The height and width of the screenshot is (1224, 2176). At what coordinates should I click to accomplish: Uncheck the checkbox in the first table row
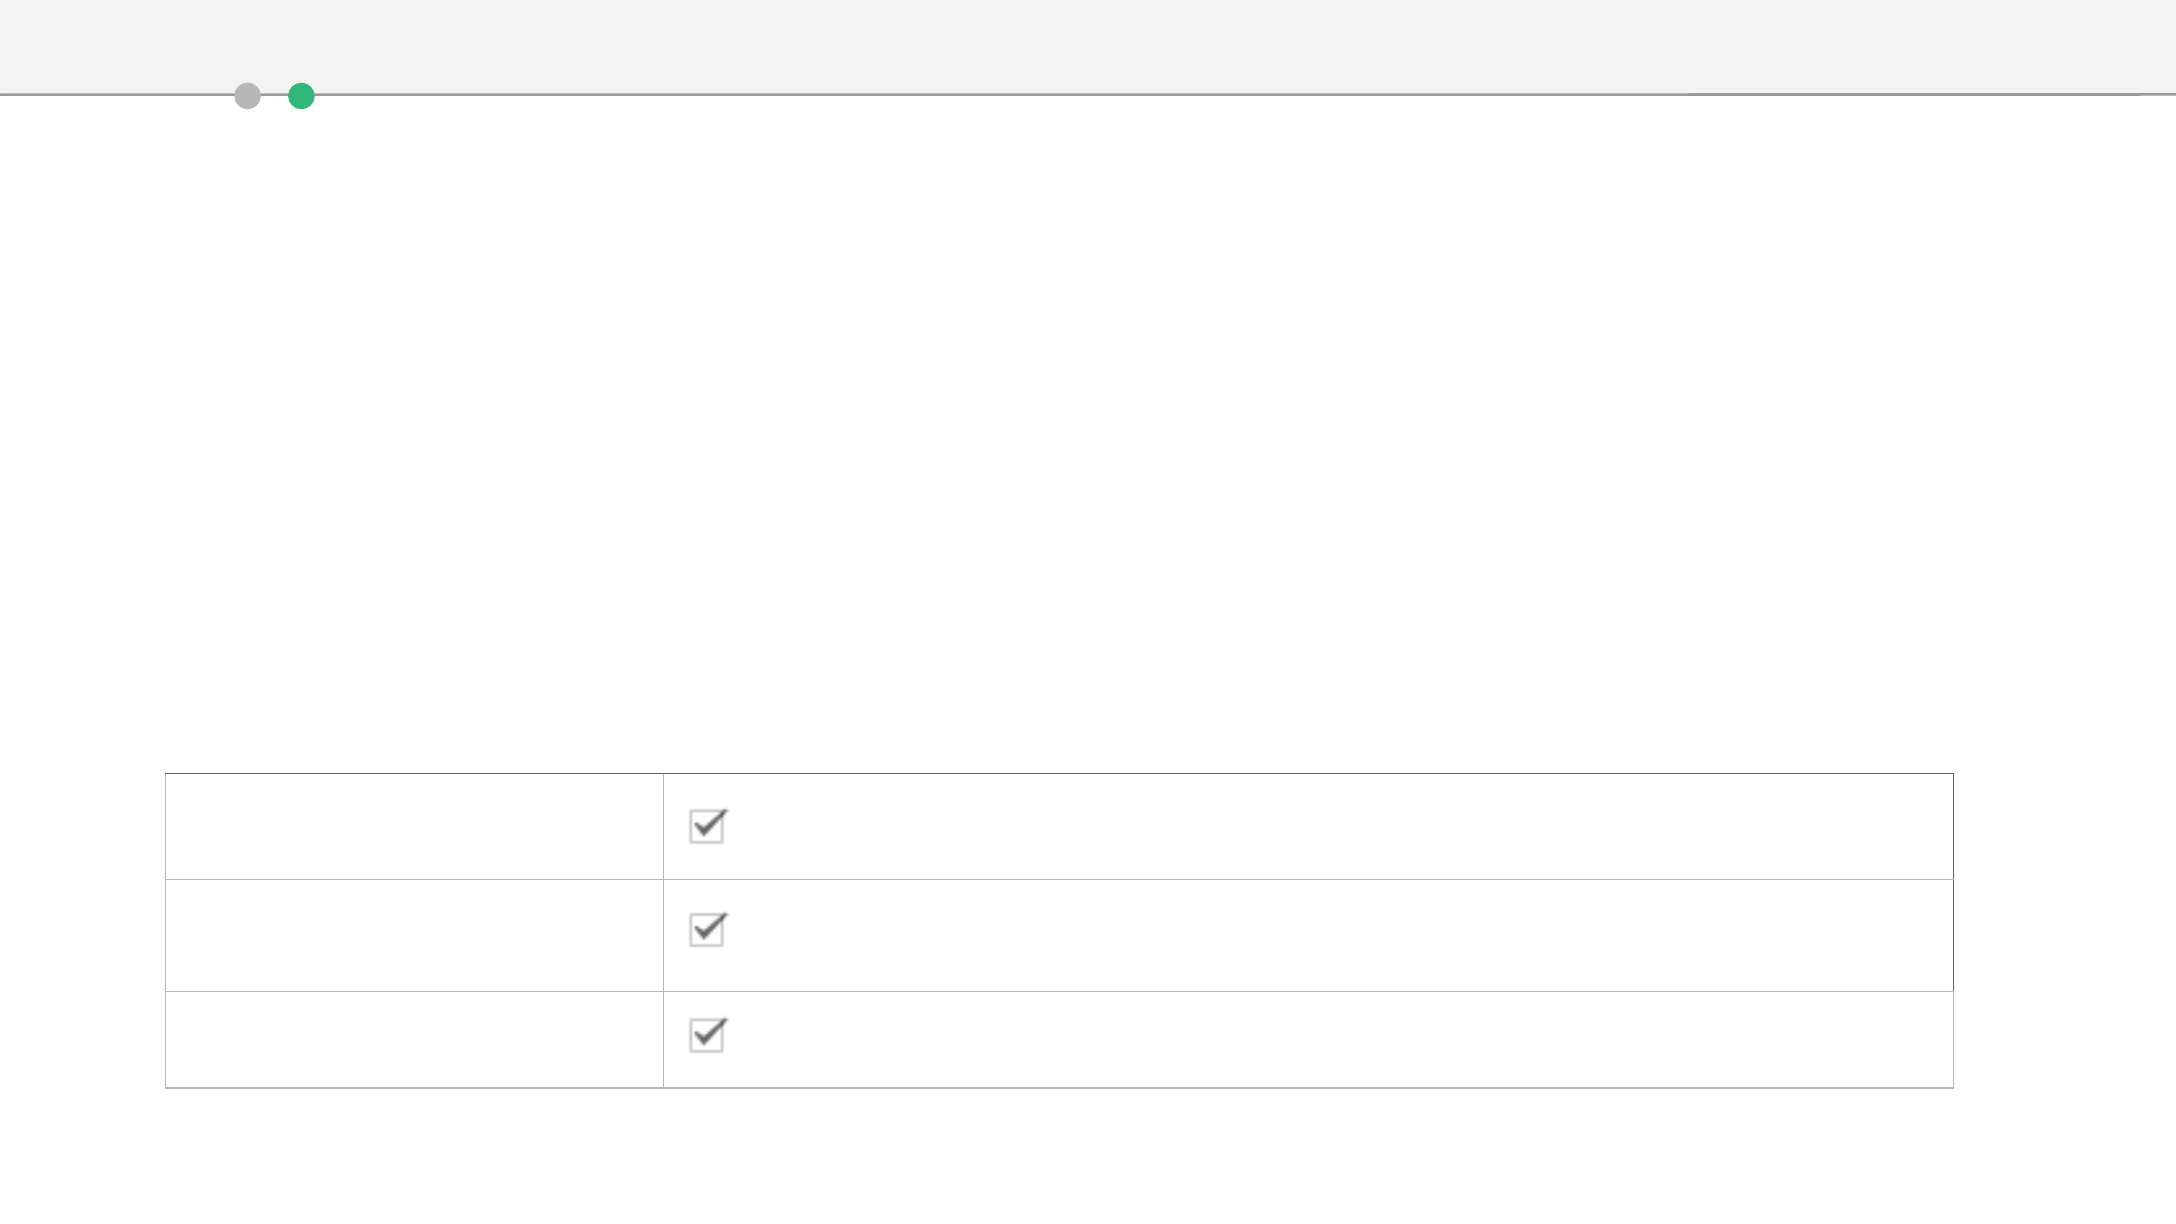(708, 826)
